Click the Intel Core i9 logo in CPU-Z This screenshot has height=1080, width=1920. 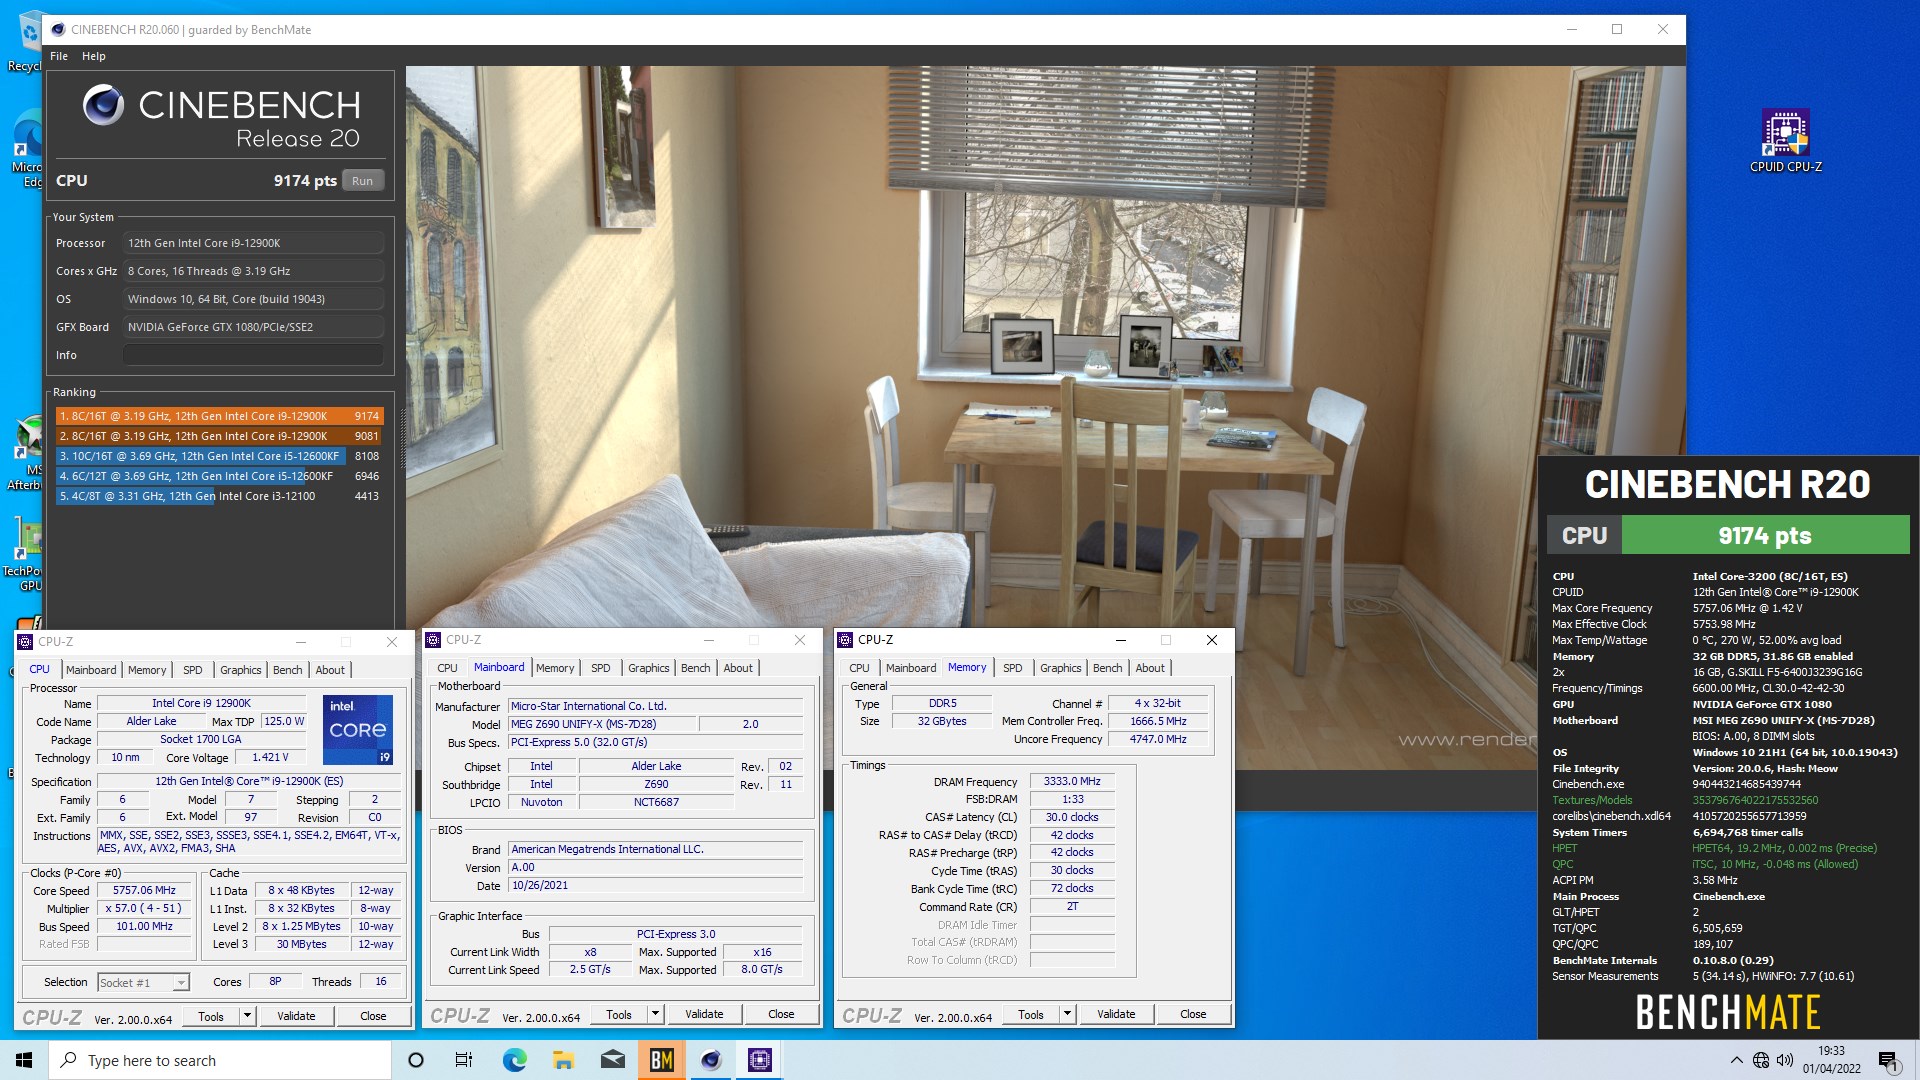[357, 730]
